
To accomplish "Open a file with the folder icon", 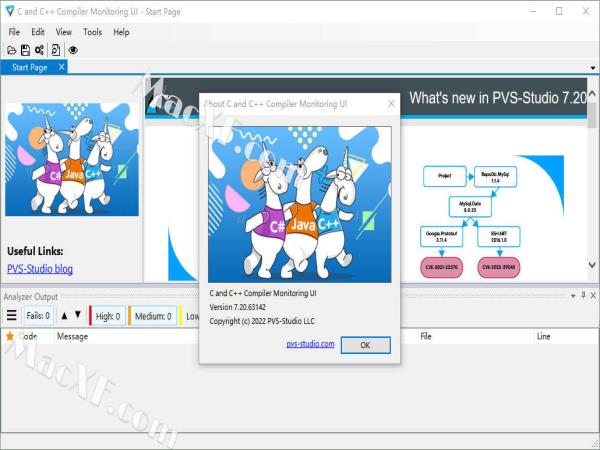I will coord(11,50).
